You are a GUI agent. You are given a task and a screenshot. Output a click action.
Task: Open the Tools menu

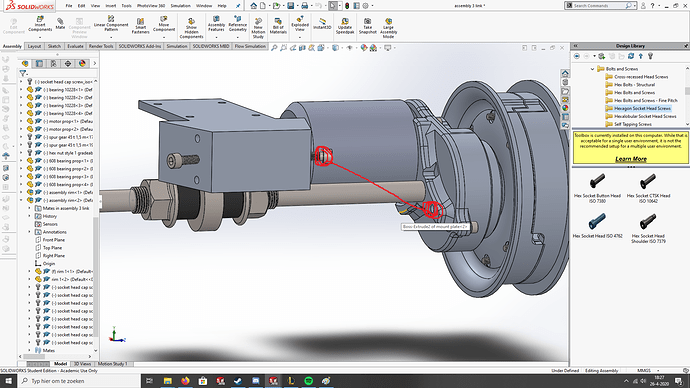(126, 6)
